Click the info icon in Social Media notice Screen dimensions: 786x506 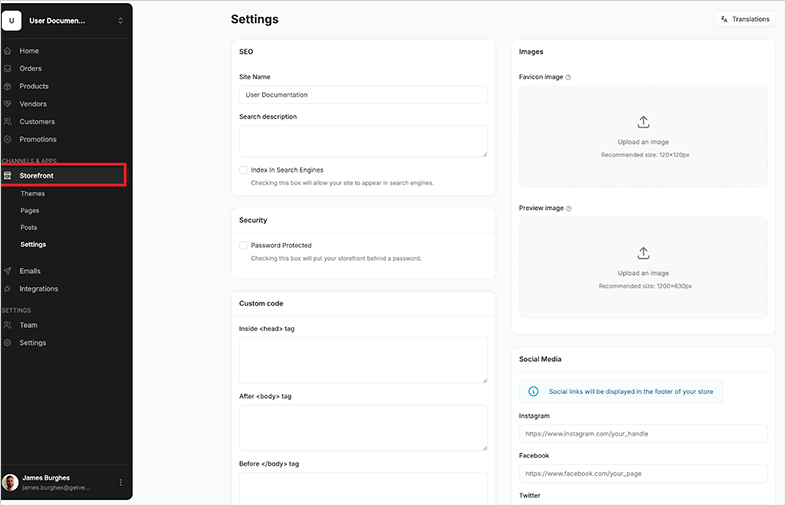(x=533, y=391)
